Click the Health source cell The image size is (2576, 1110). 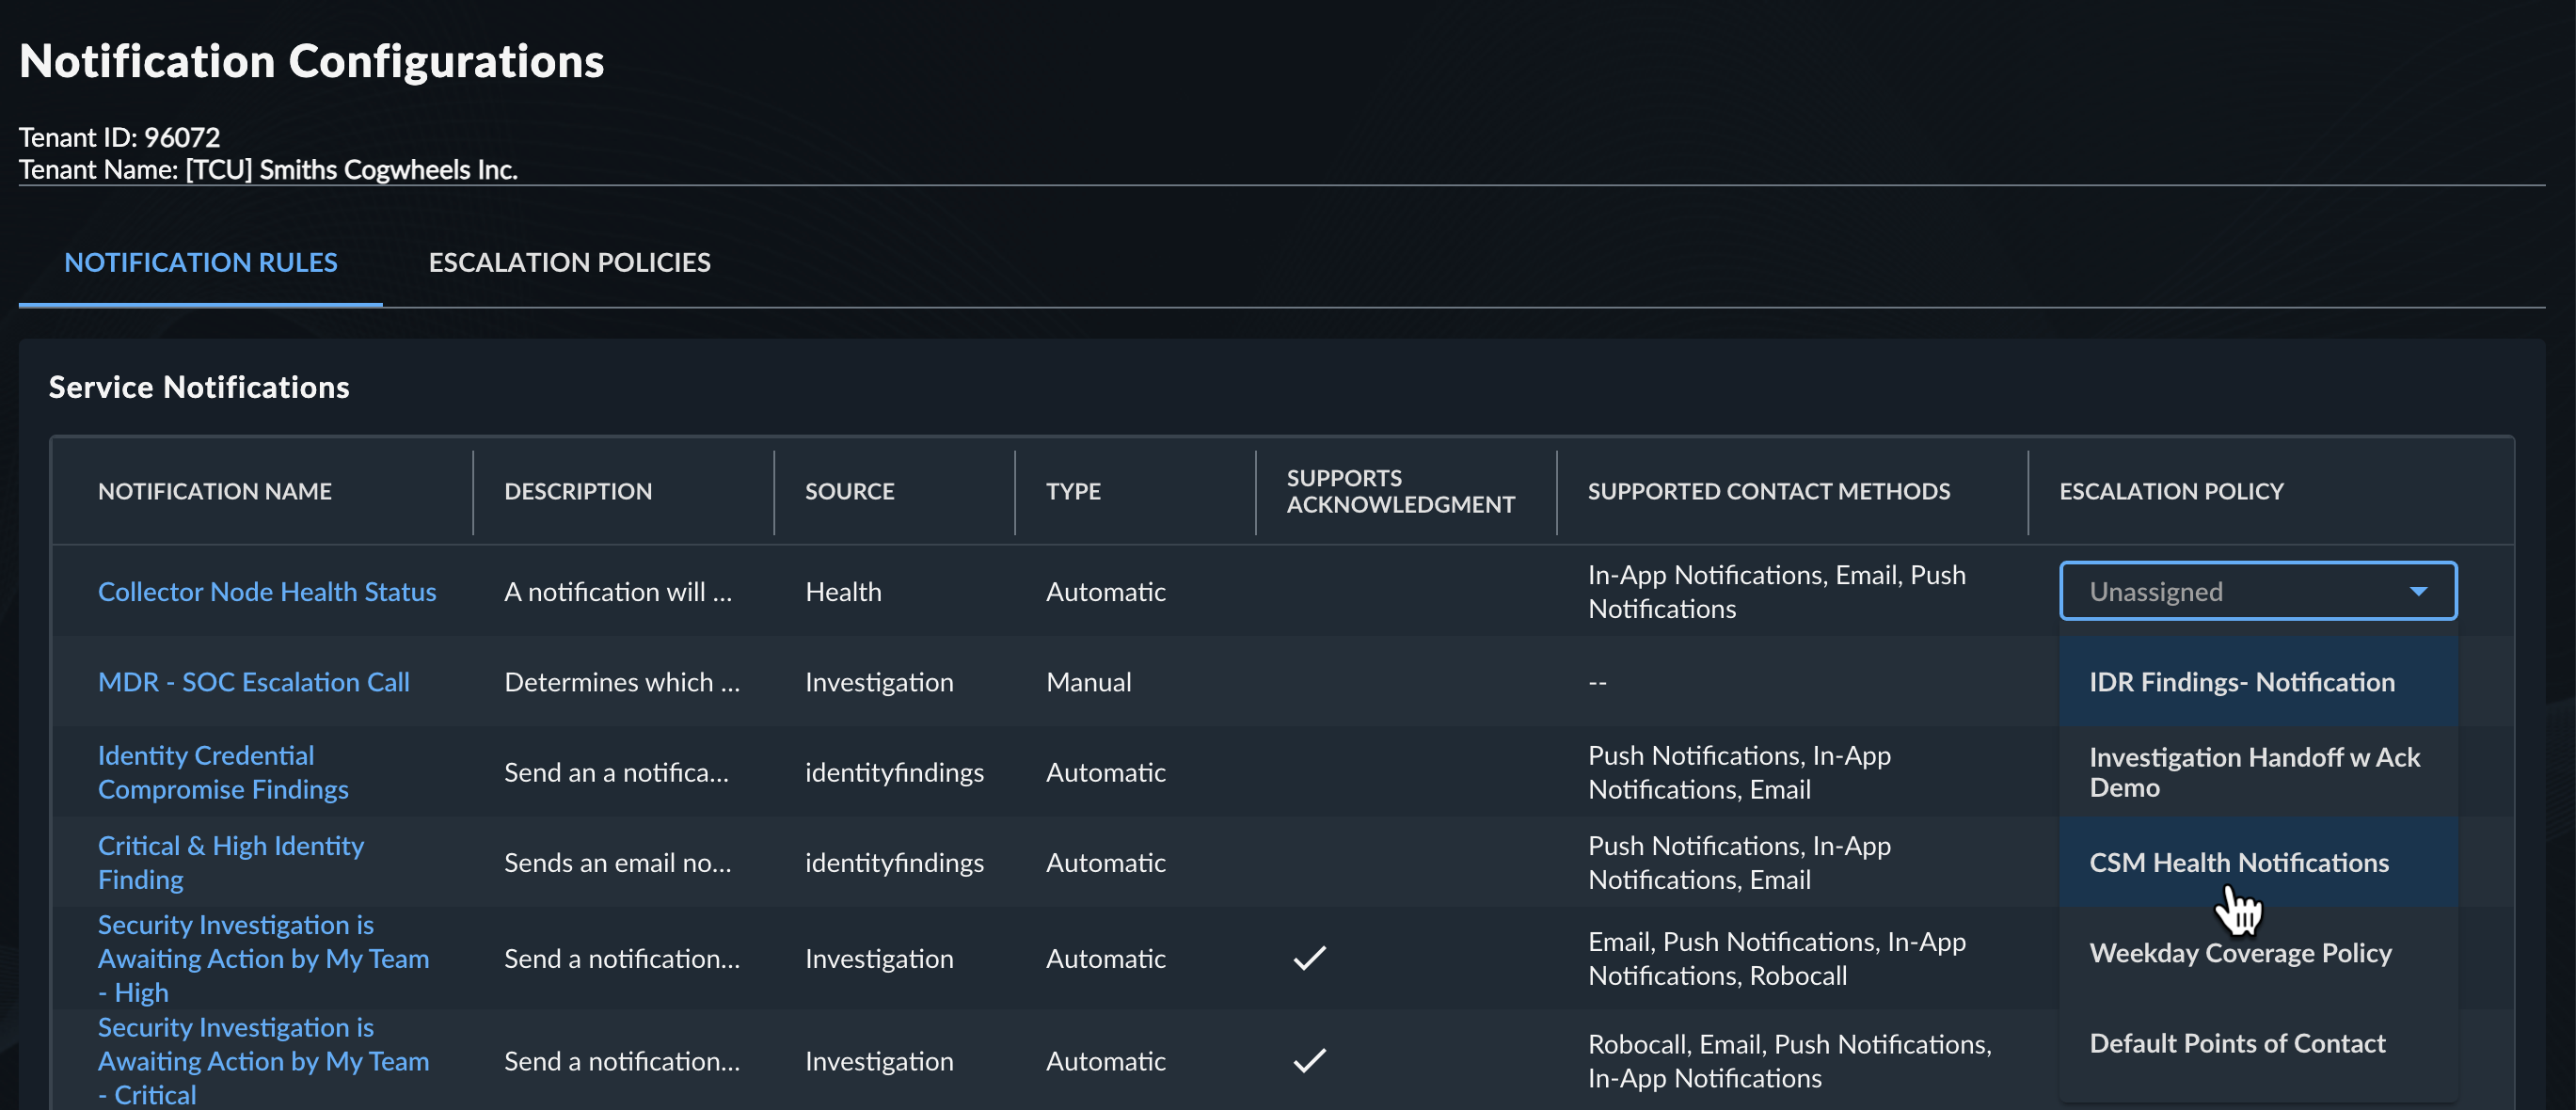click(x=843, y=591)
